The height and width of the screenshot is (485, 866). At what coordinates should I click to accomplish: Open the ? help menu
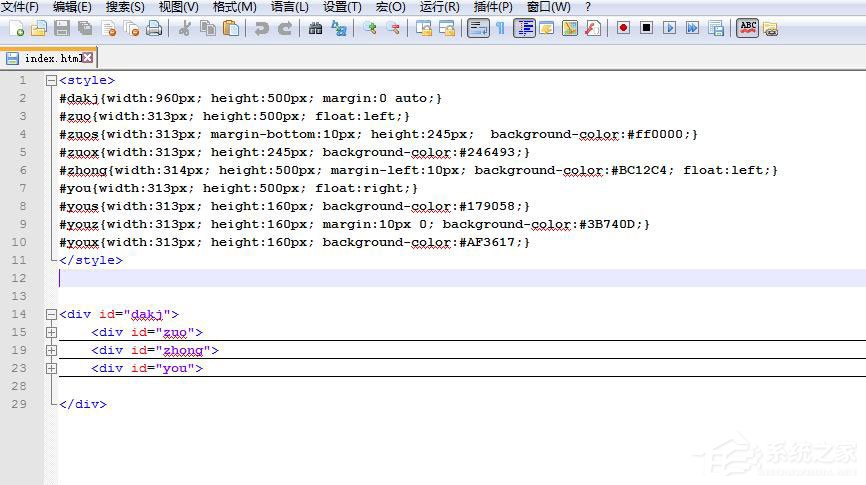(588, 7)
